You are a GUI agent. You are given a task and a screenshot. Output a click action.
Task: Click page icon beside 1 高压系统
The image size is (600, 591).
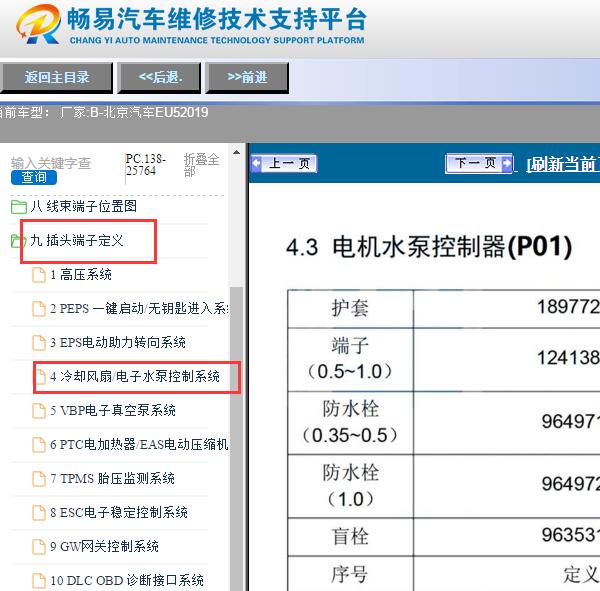tap(39, 275)
